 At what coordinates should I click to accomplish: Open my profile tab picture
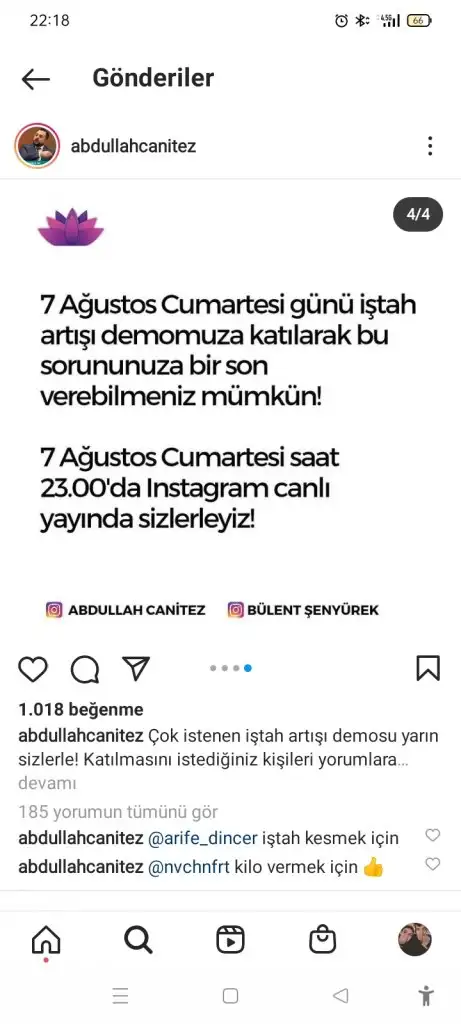click(415, 940)
